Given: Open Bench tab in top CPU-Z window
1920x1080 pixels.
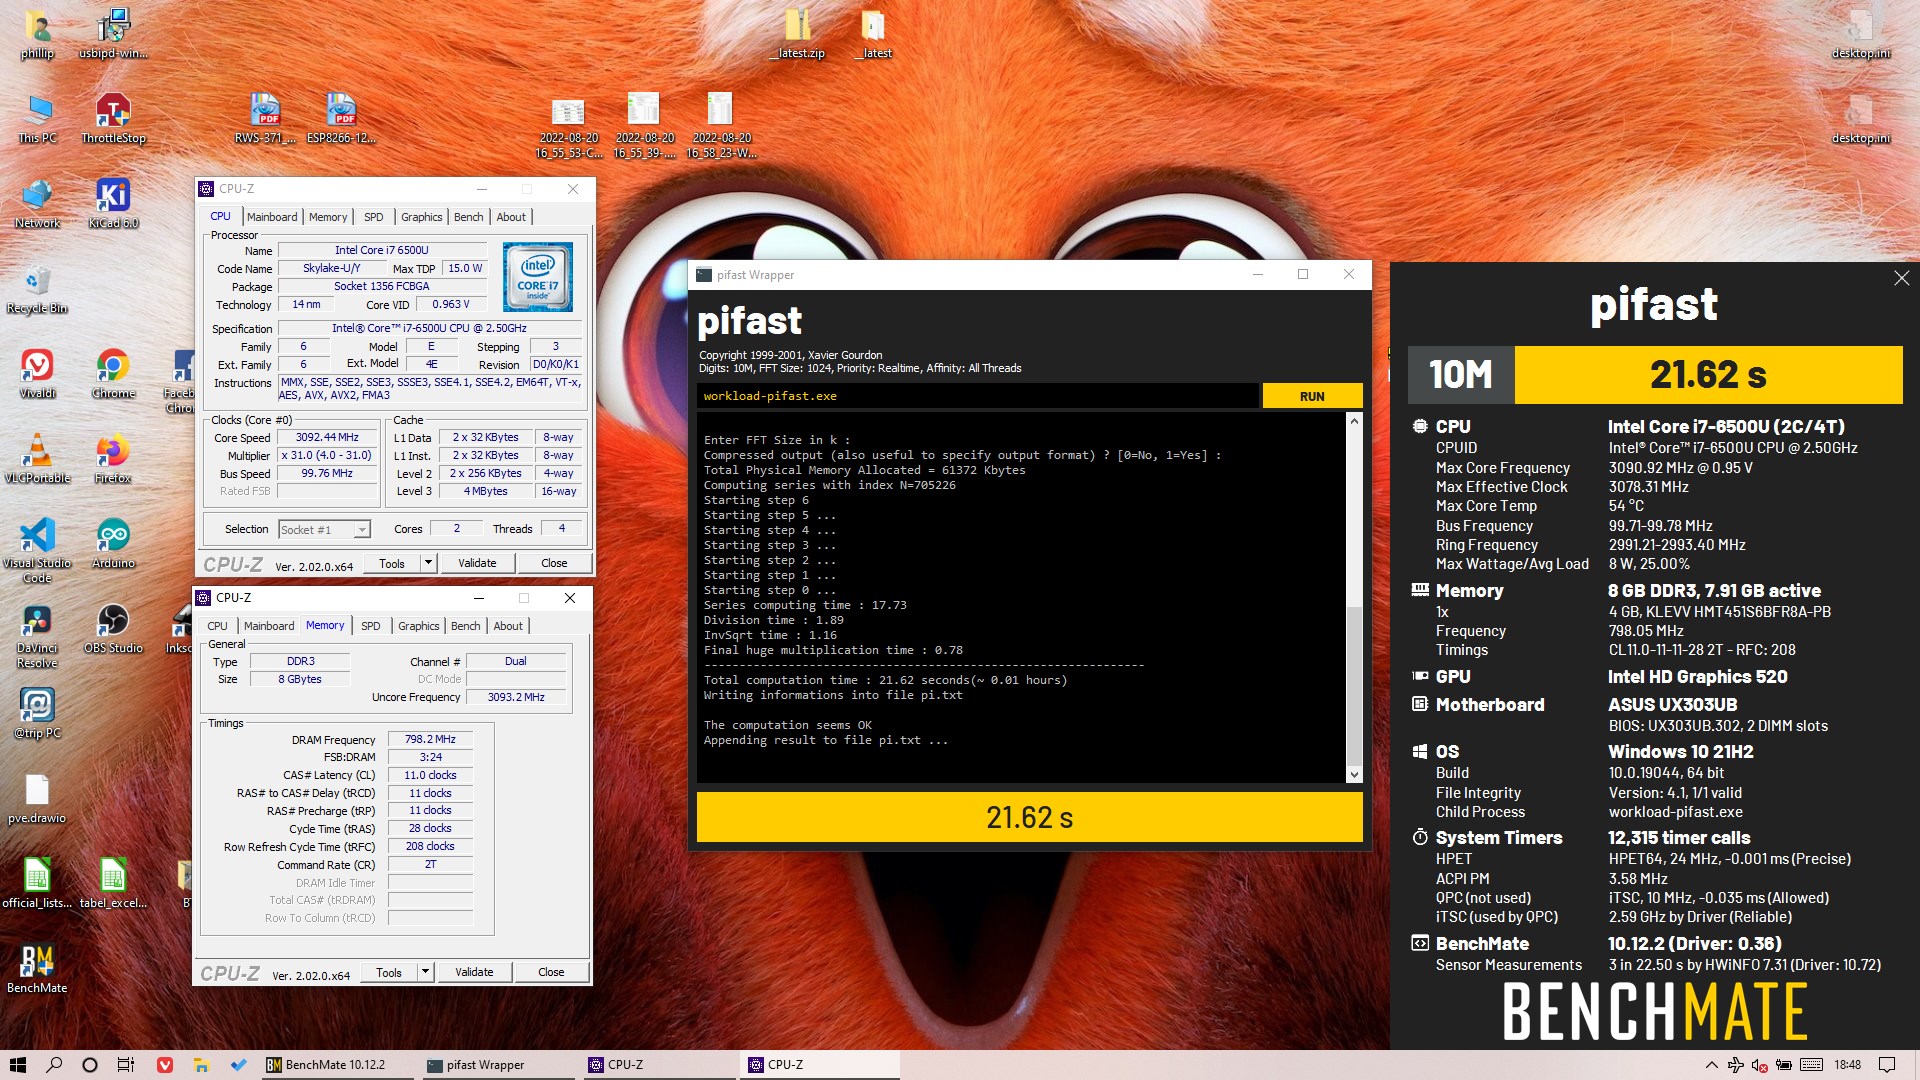Looking at the screenshot, I should click(468, 217).
